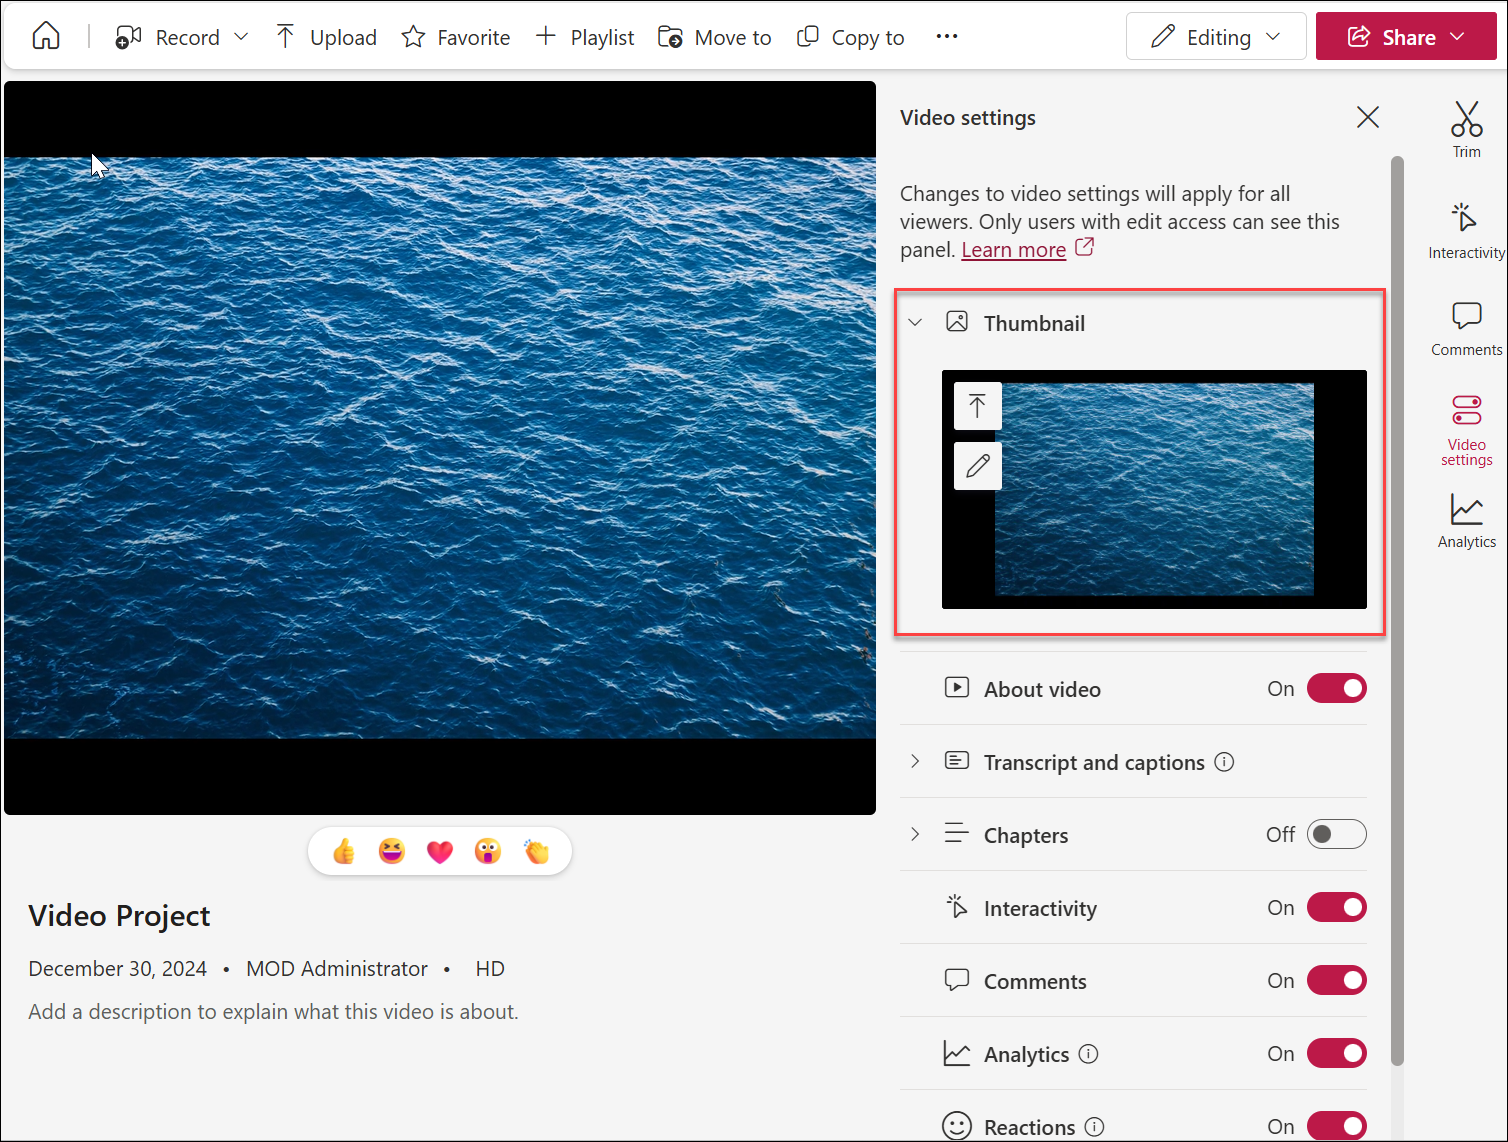The image size is (1508, 1142).
Task: React with the heart emoji
Action: 440,851
